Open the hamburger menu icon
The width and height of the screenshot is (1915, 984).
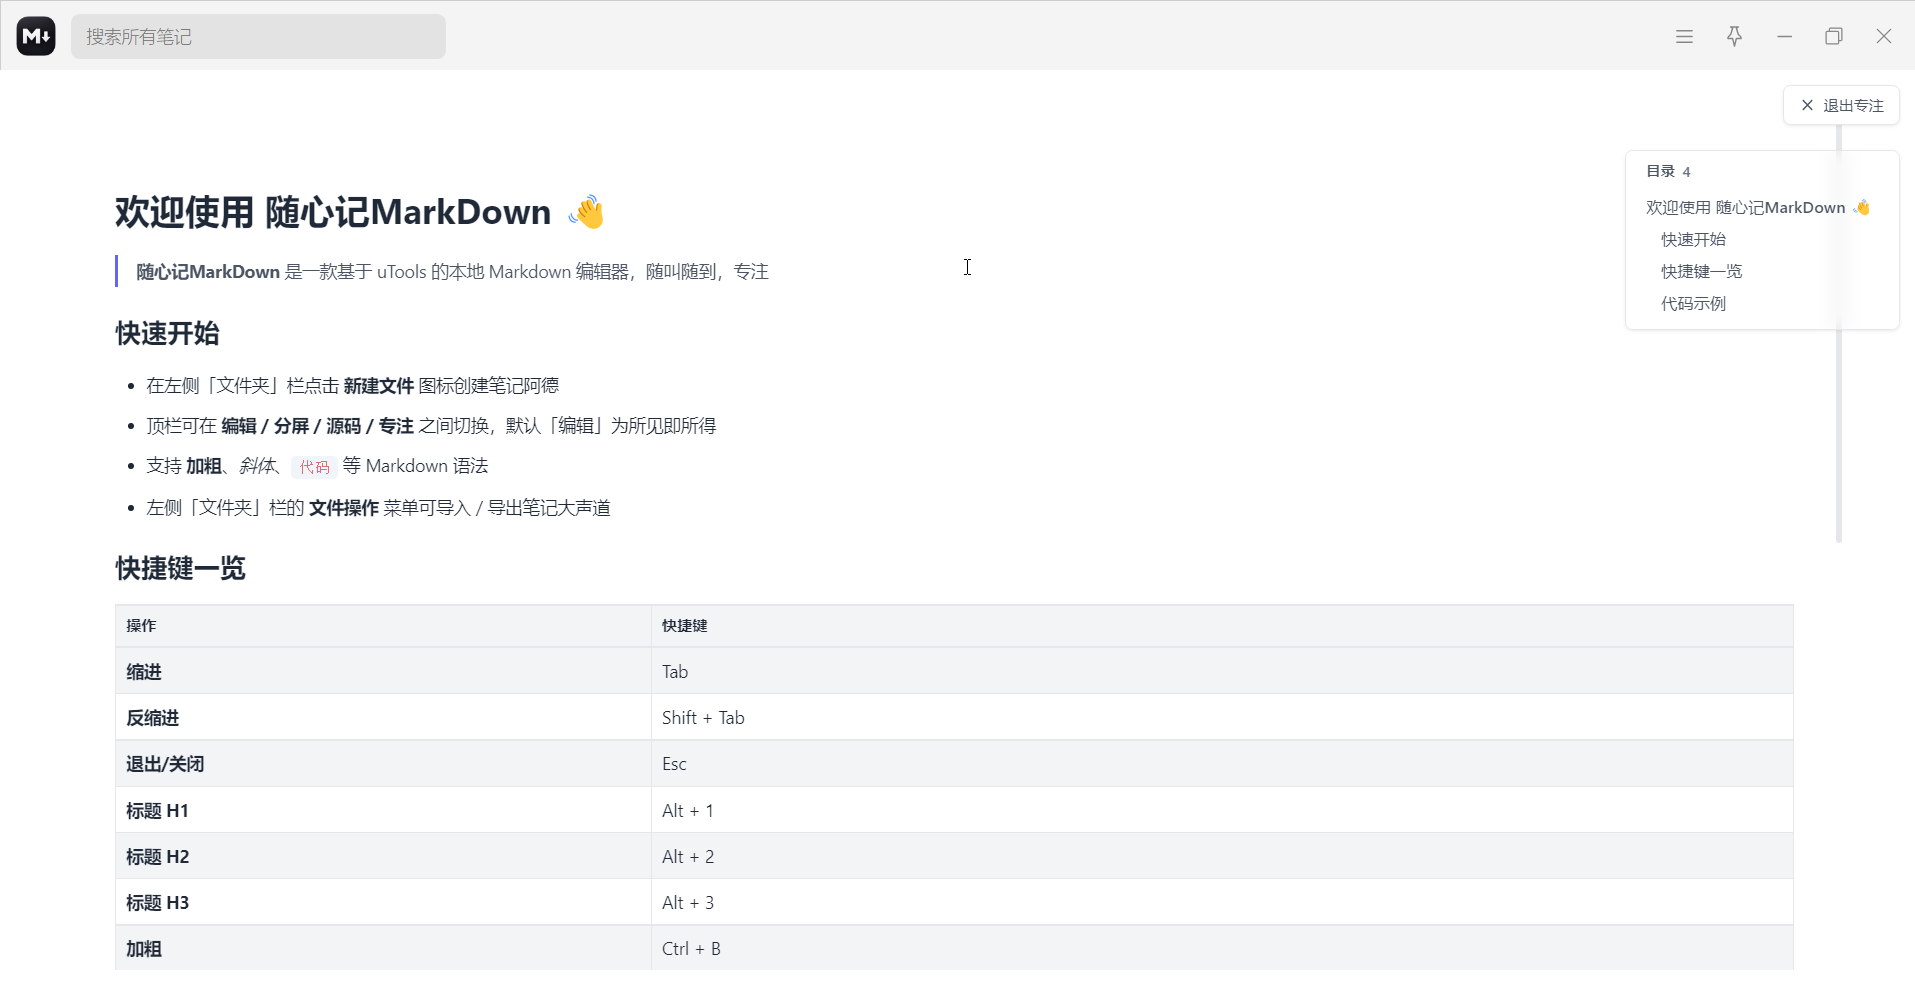(x=1684, y=36)
